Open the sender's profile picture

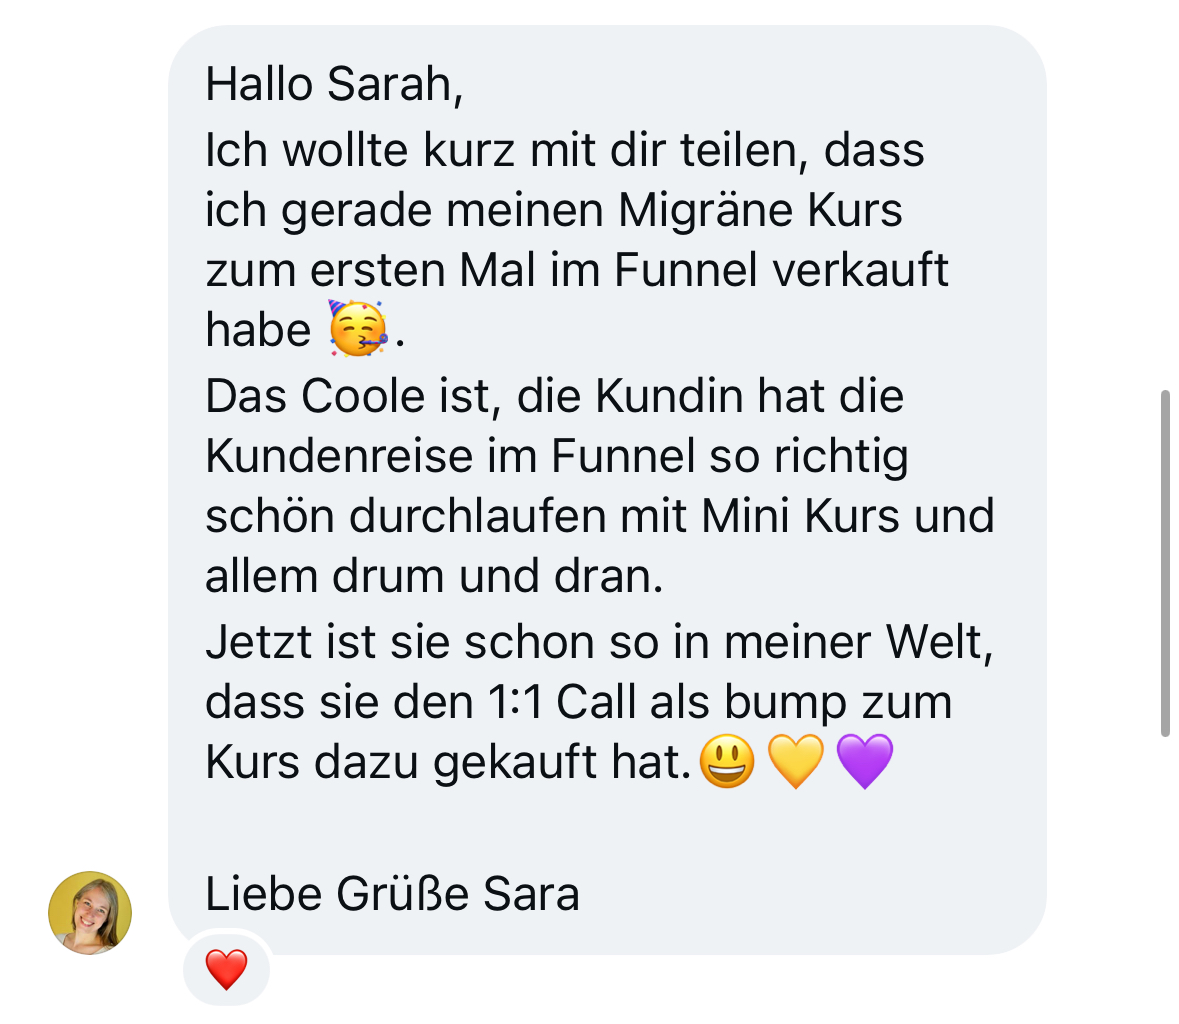point(90,912)
